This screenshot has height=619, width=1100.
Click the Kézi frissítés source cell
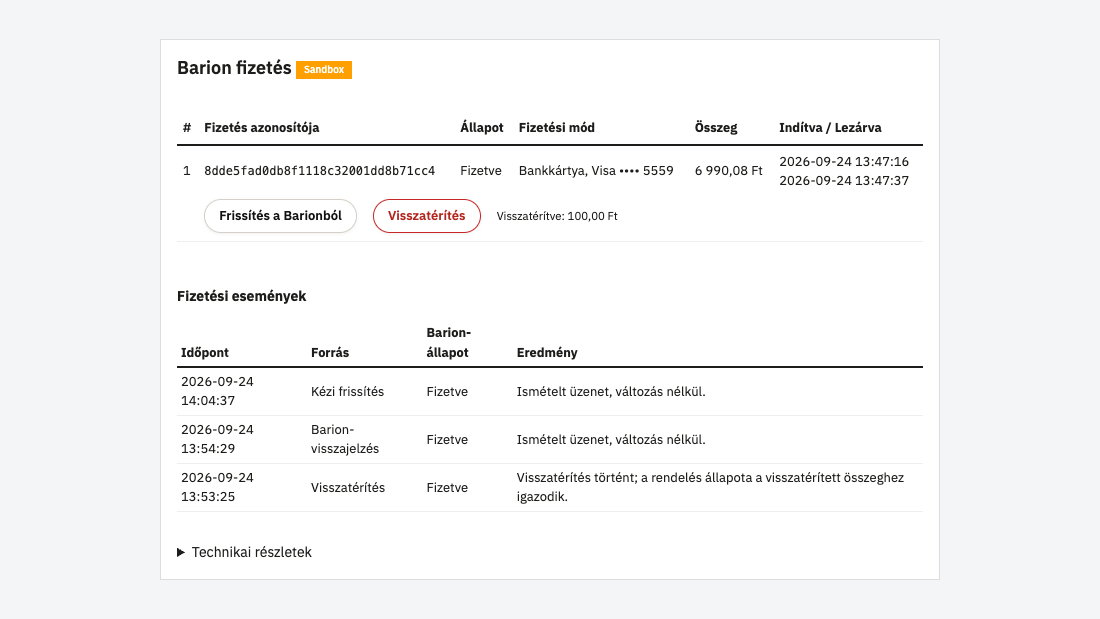[347, 392]
